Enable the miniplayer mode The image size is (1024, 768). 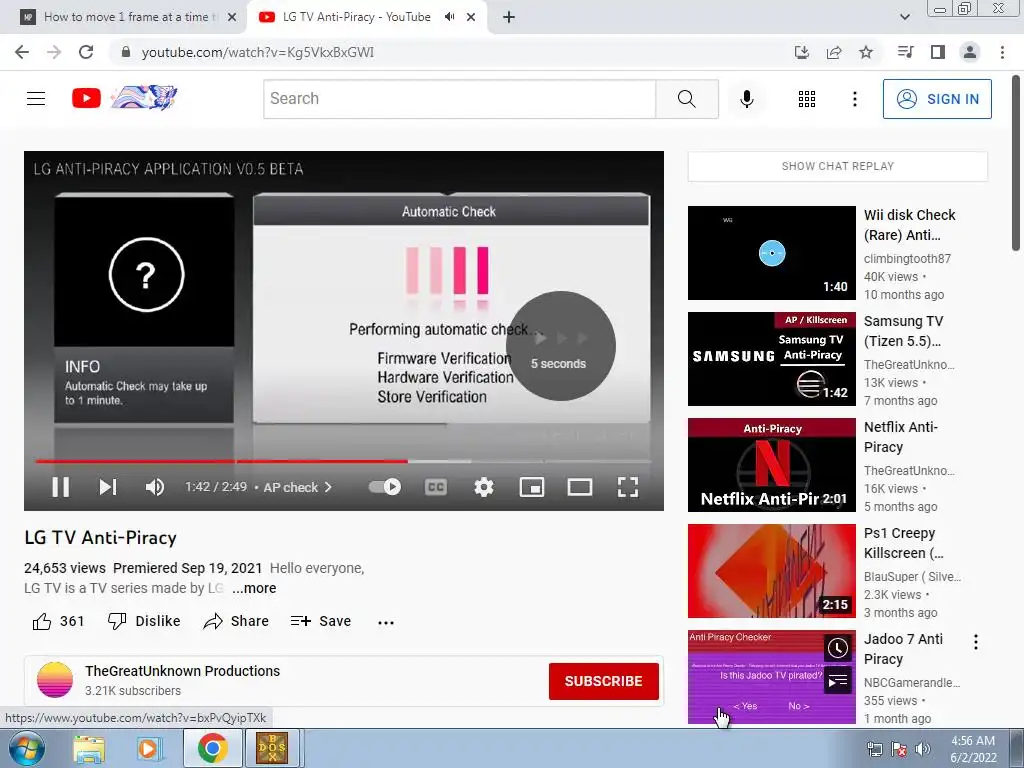coord(532,487)
